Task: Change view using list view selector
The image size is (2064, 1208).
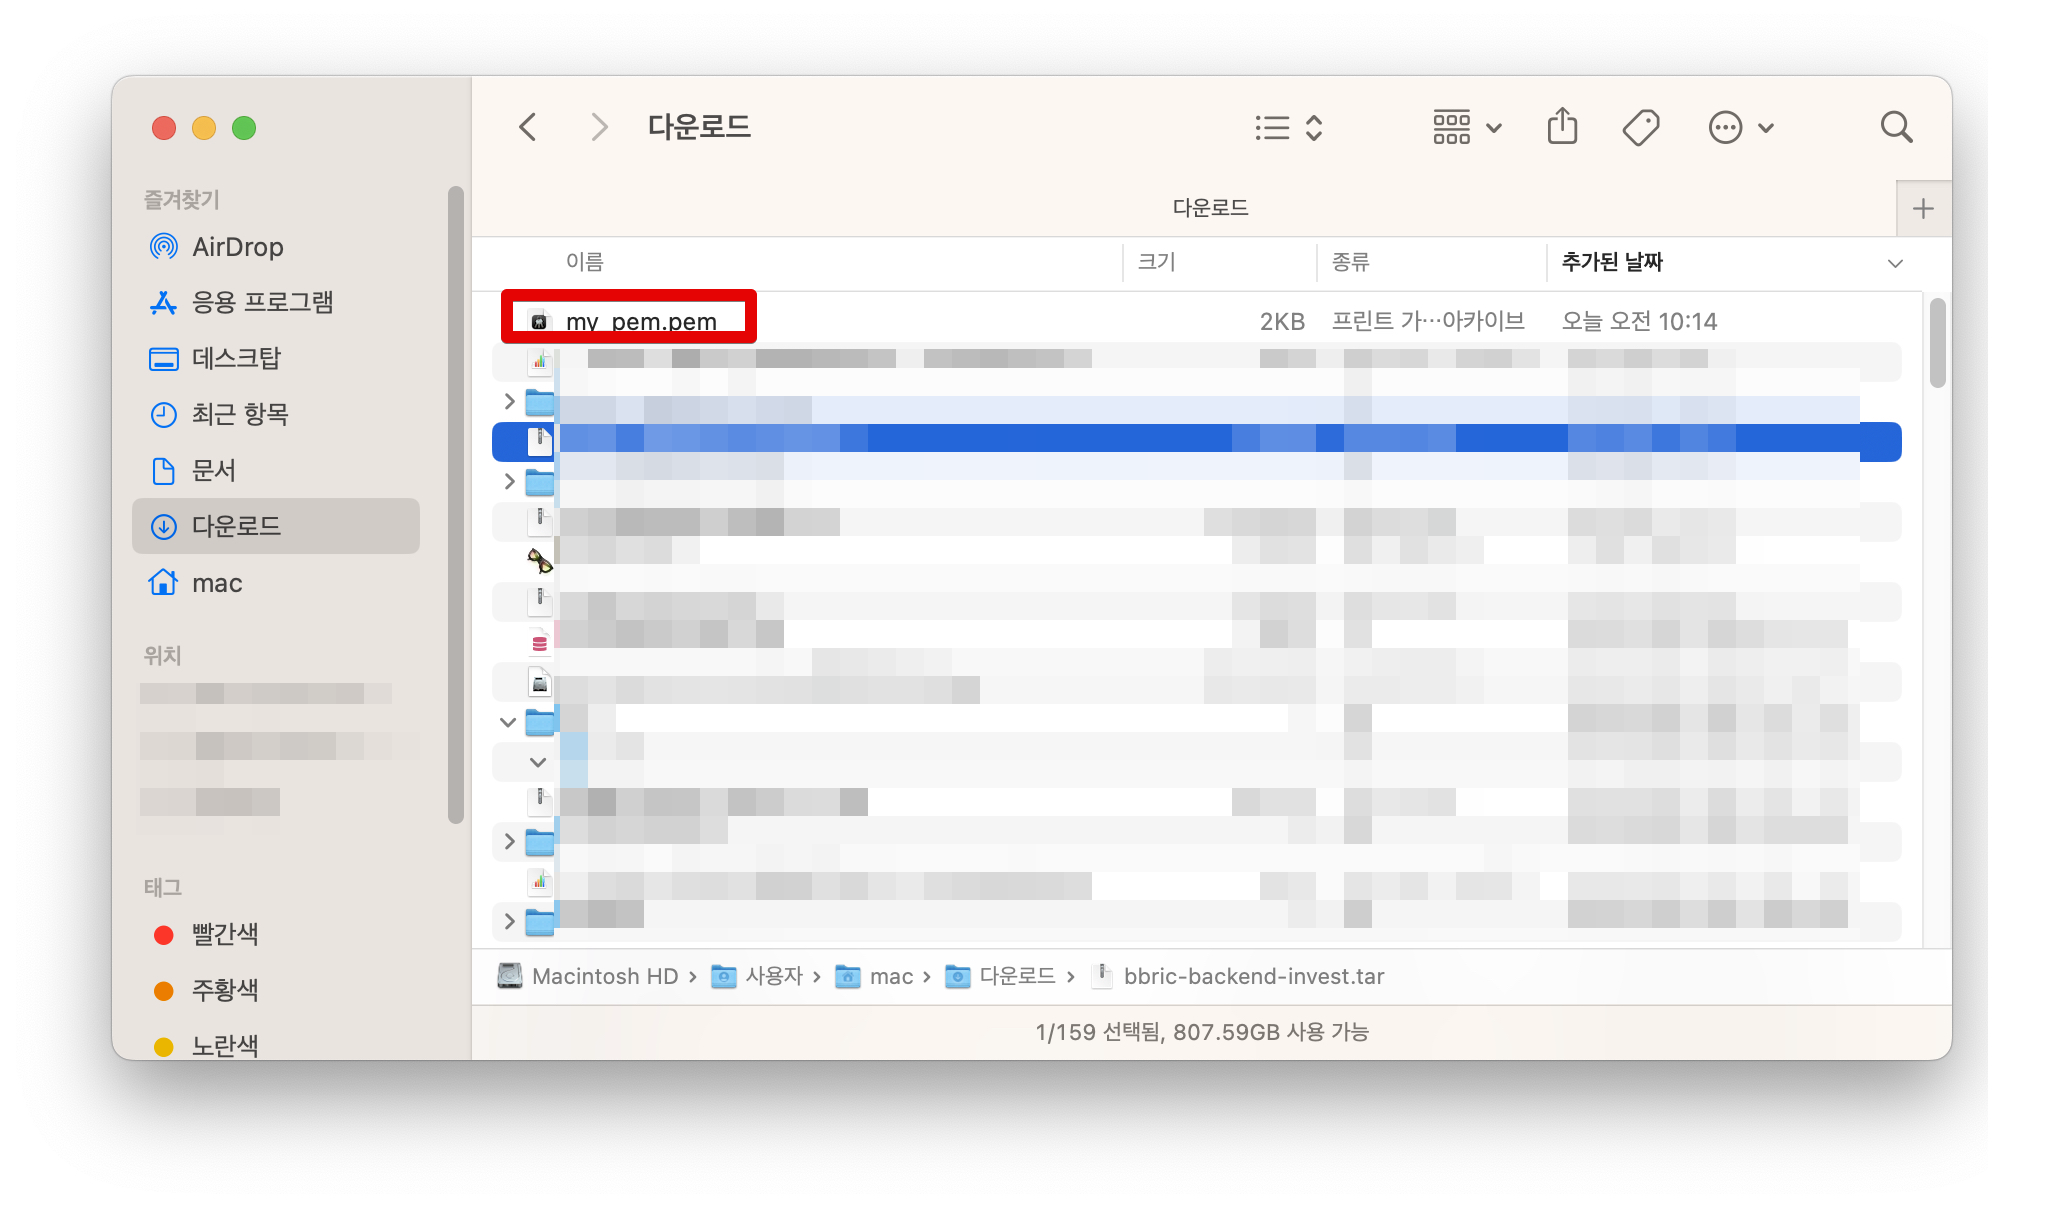Action: [x=1289, y=127]
